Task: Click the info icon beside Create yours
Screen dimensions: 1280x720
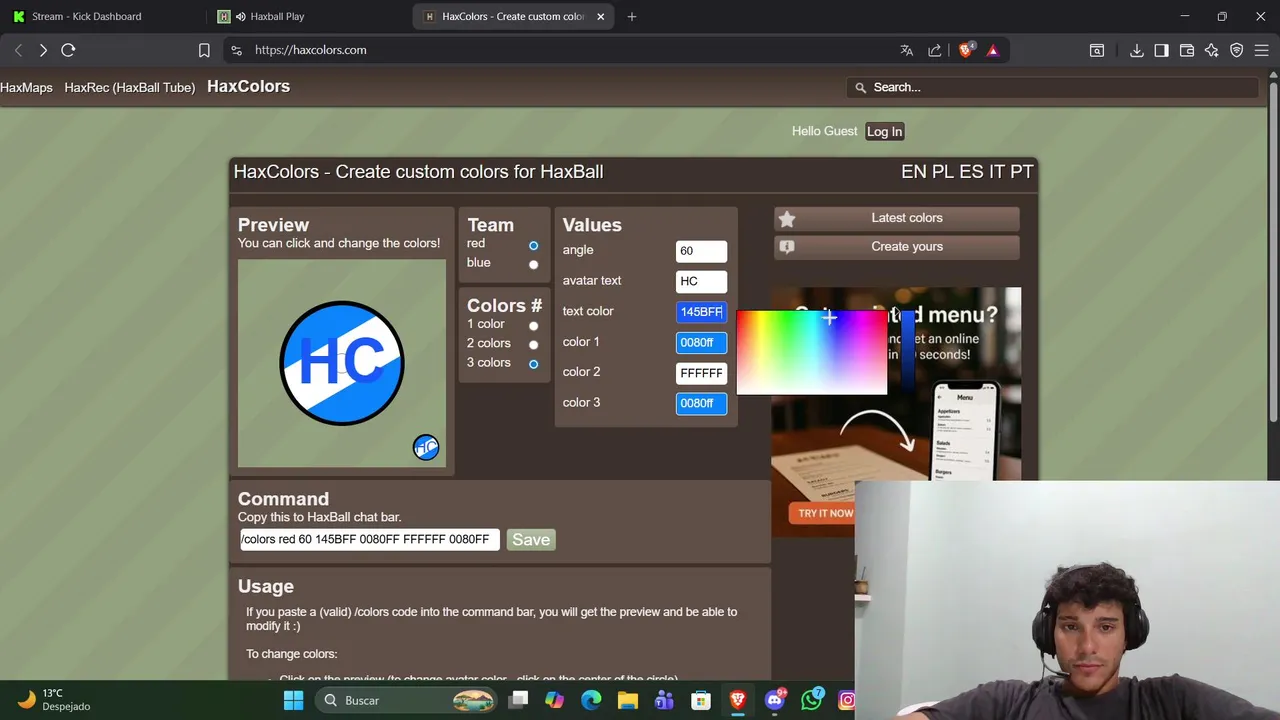Action: [x=787, y=247]
